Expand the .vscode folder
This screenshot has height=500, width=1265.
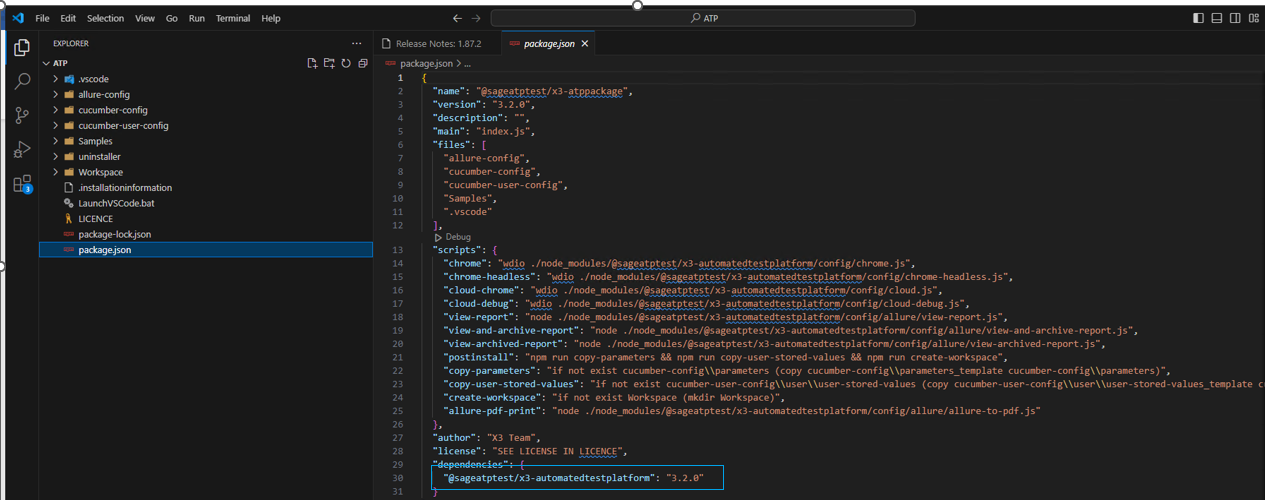pos(56,79)
